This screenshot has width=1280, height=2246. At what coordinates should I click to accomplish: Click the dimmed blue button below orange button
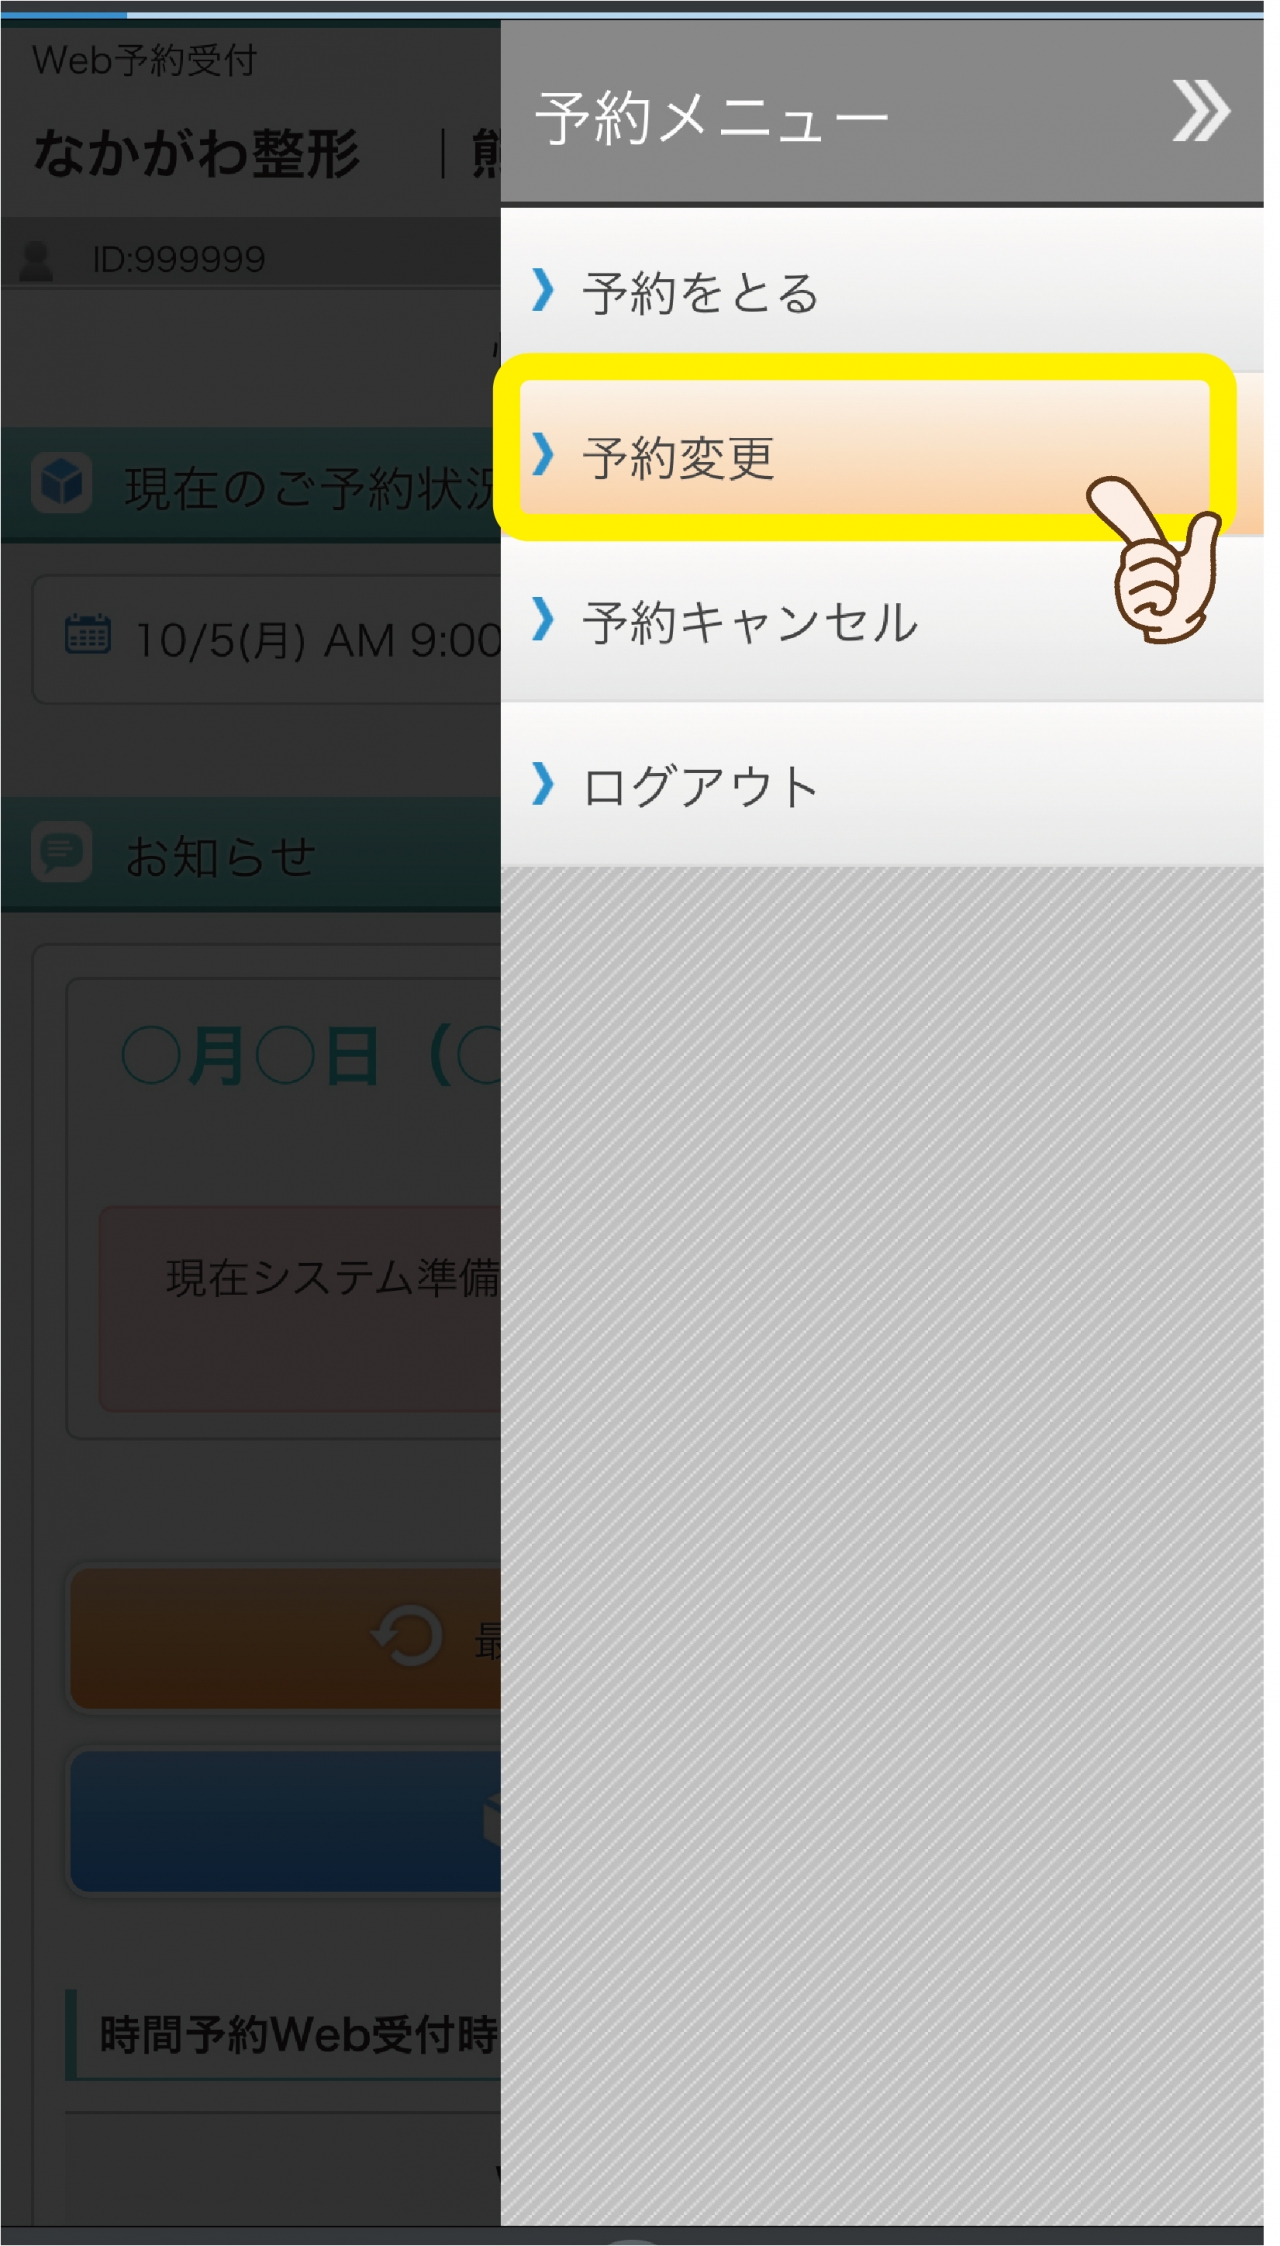click(x=286, y=1822)
